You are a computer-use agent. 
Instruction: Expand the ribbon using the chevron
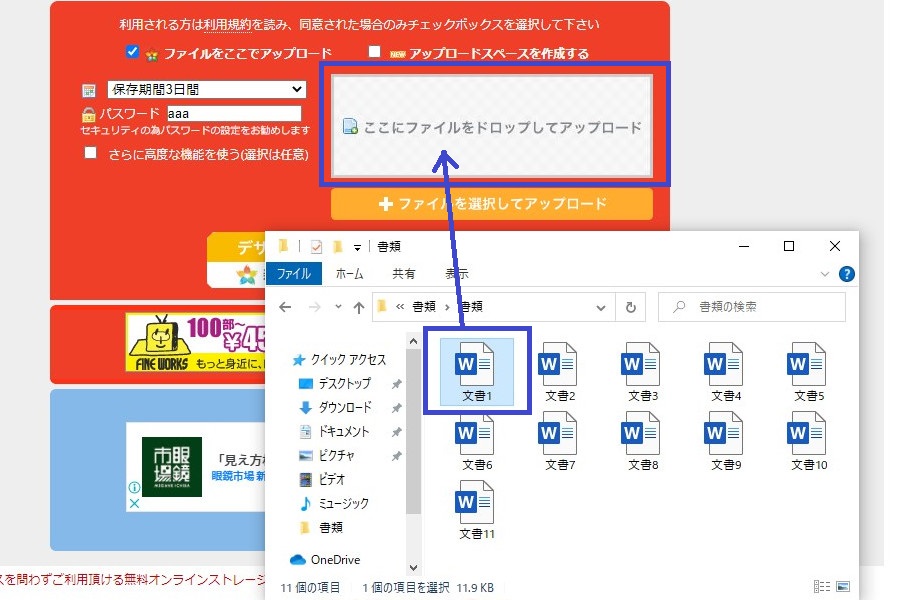pyautogui.click(x=825, y=273)
